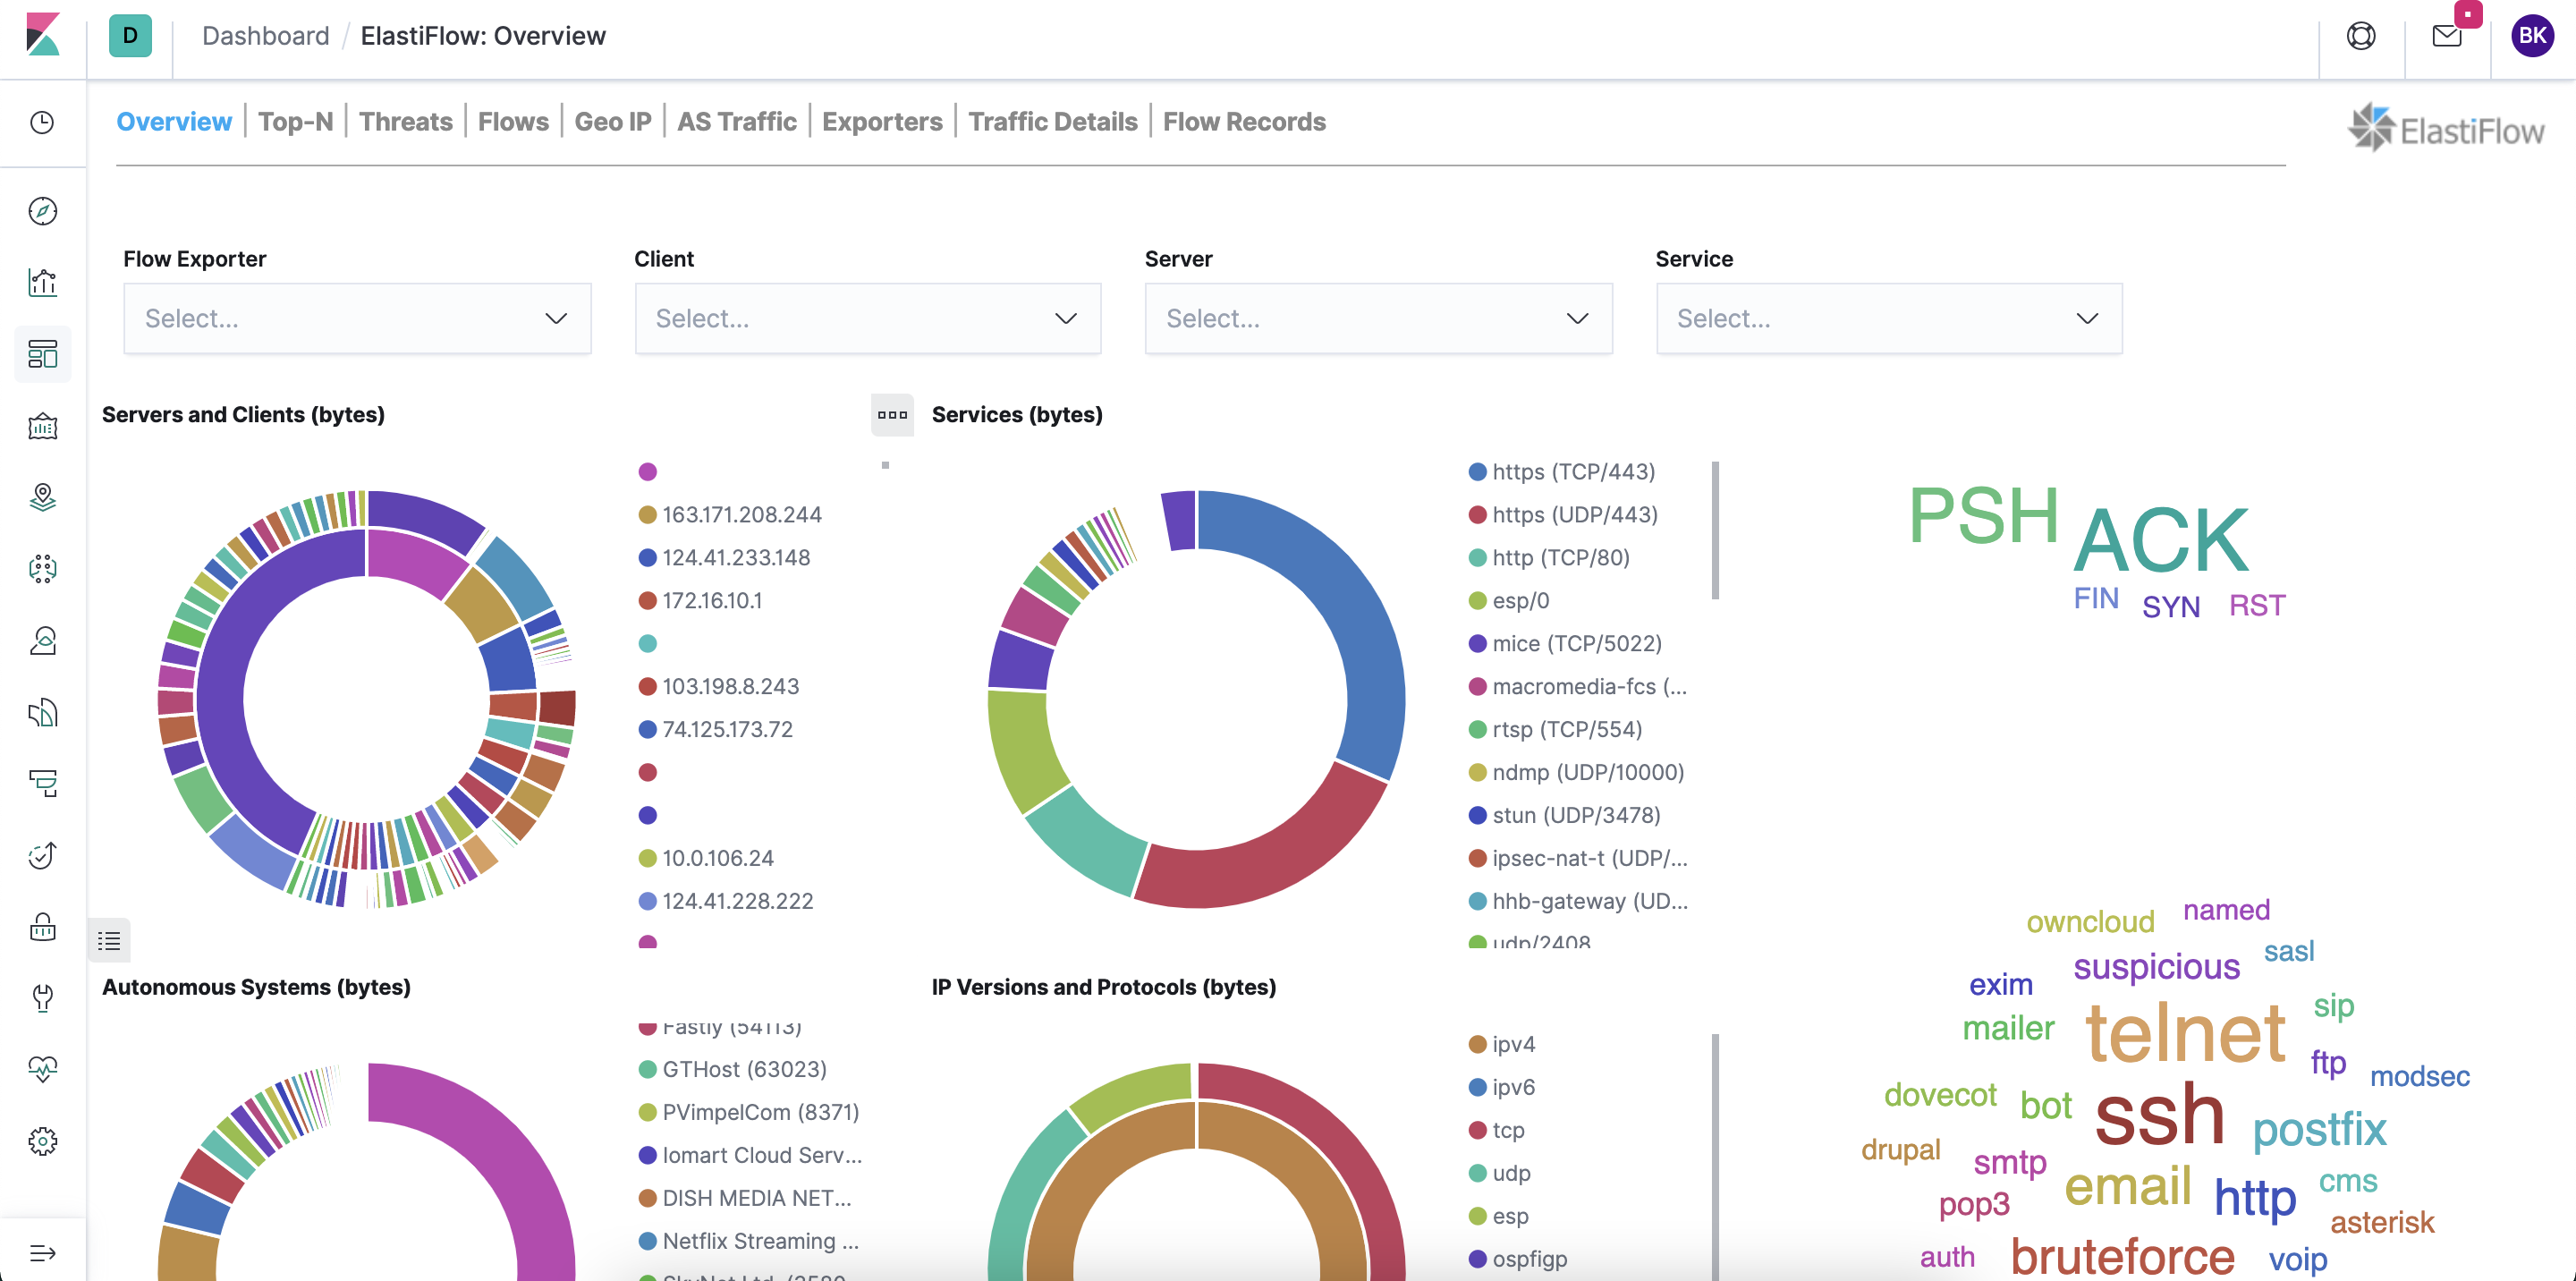The width and height of the screenshot is (2576, 1281).
Task: Open Visualize chart icon
Action: click(43, 282)
